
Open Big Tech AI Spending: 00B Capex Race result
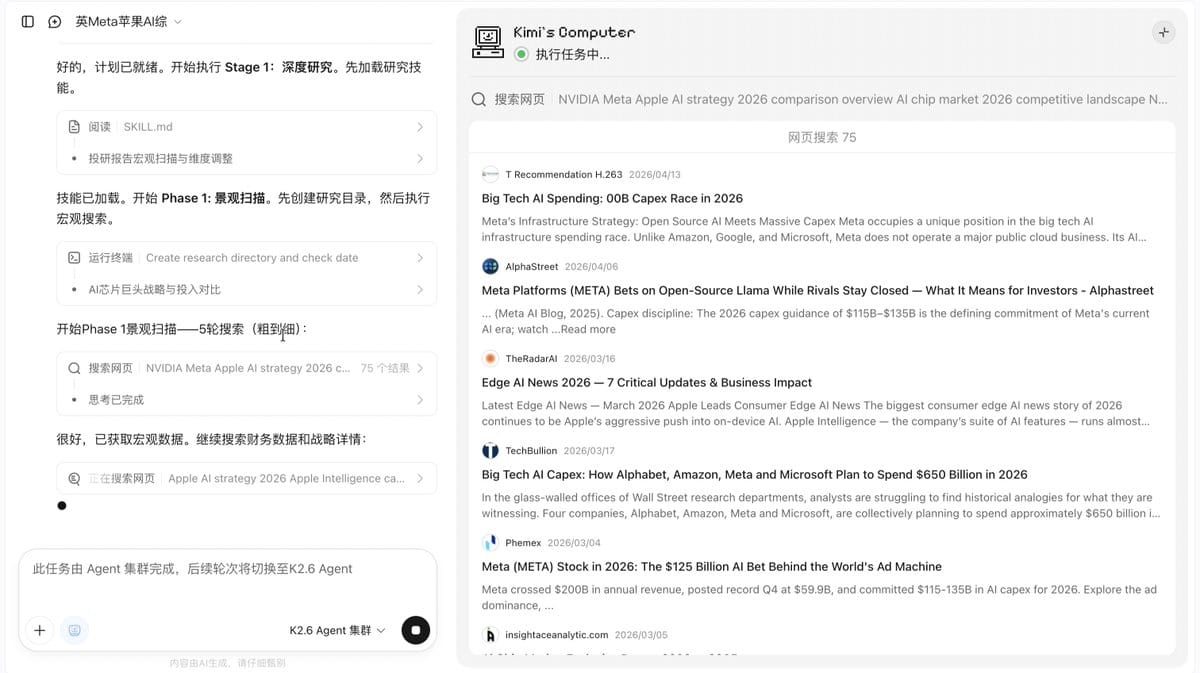(612, 198)
